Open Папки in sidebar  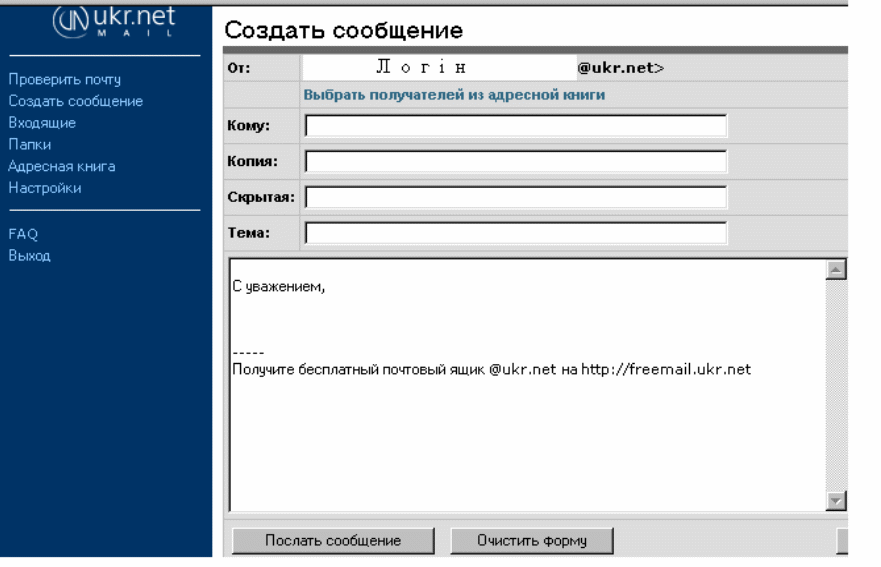[x=29, y=144]
